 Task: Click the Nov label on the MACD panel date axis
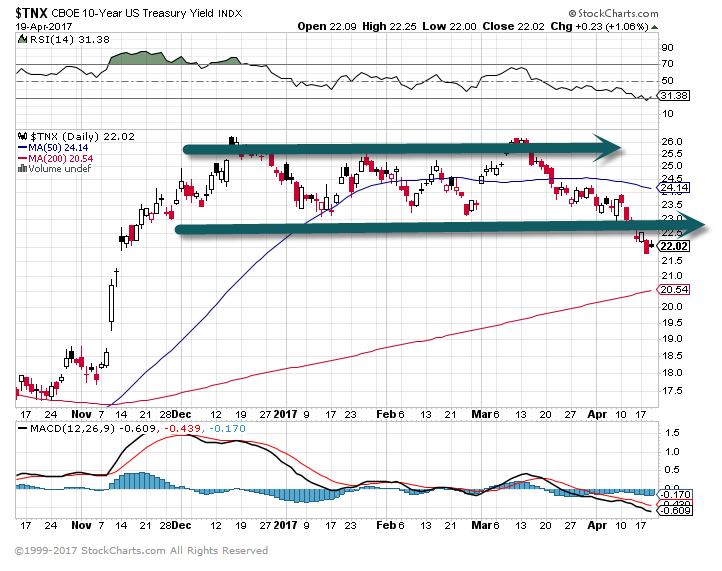click(x=81, y=525)
